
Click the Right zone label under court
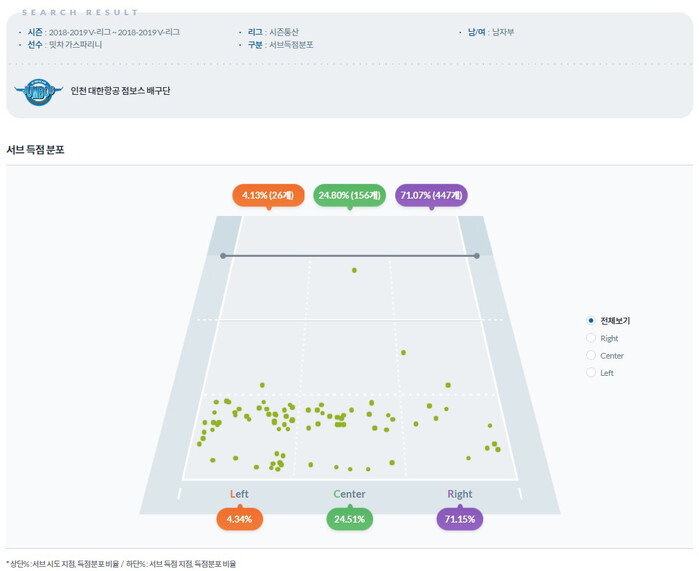point(460,494)
